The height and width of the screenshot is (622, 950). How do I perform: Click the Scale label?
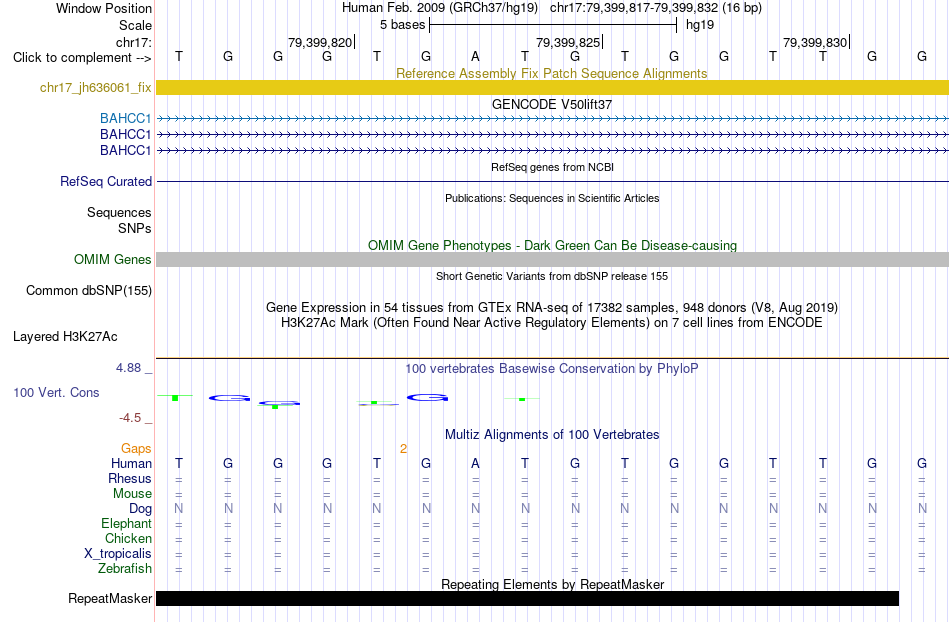[x=135, y=25]
